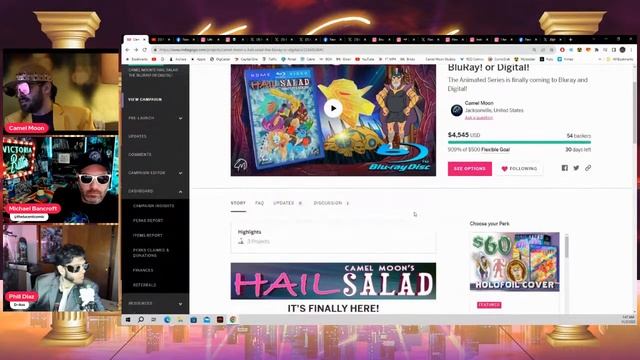640x360 pixels.
Task: Click the browser profile avatar icon
Action: (622, 50)
